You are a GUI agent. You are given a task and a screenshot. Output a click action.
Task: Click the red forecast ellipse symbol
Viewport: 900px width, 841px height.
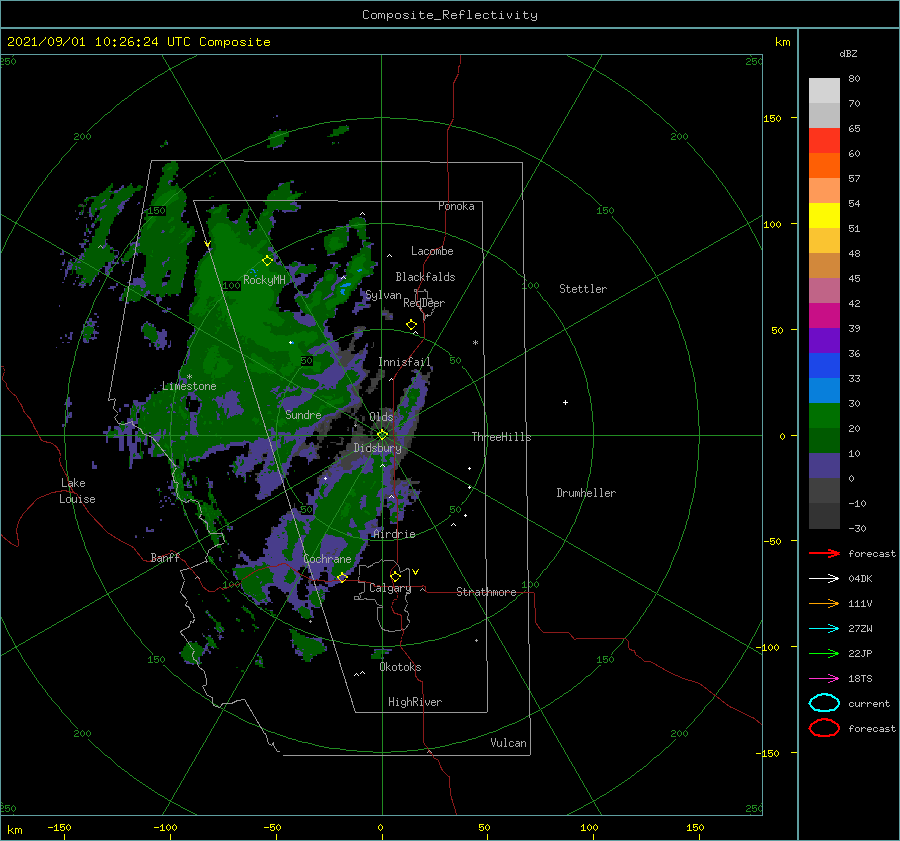click(x=824, y=728)
